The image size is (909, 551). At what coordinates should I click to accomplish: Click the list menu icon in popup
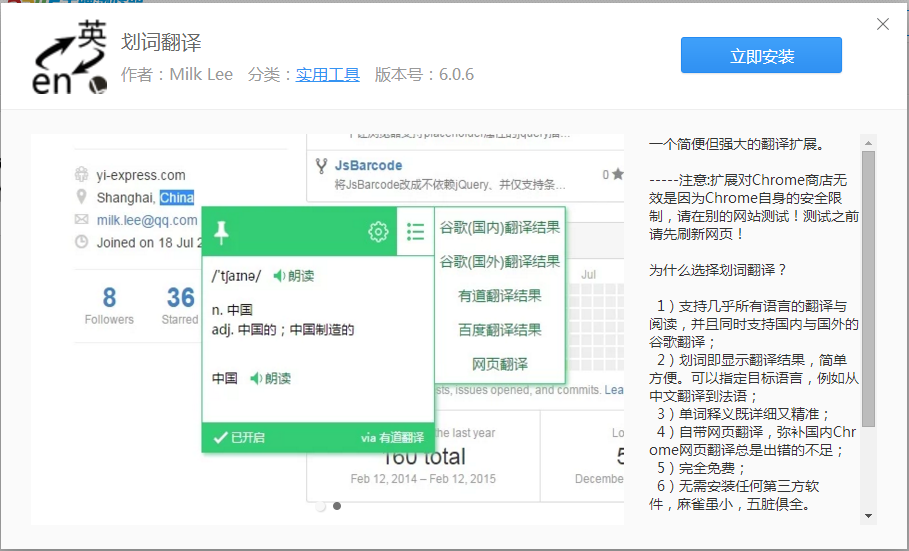click(x=415, y=231)
